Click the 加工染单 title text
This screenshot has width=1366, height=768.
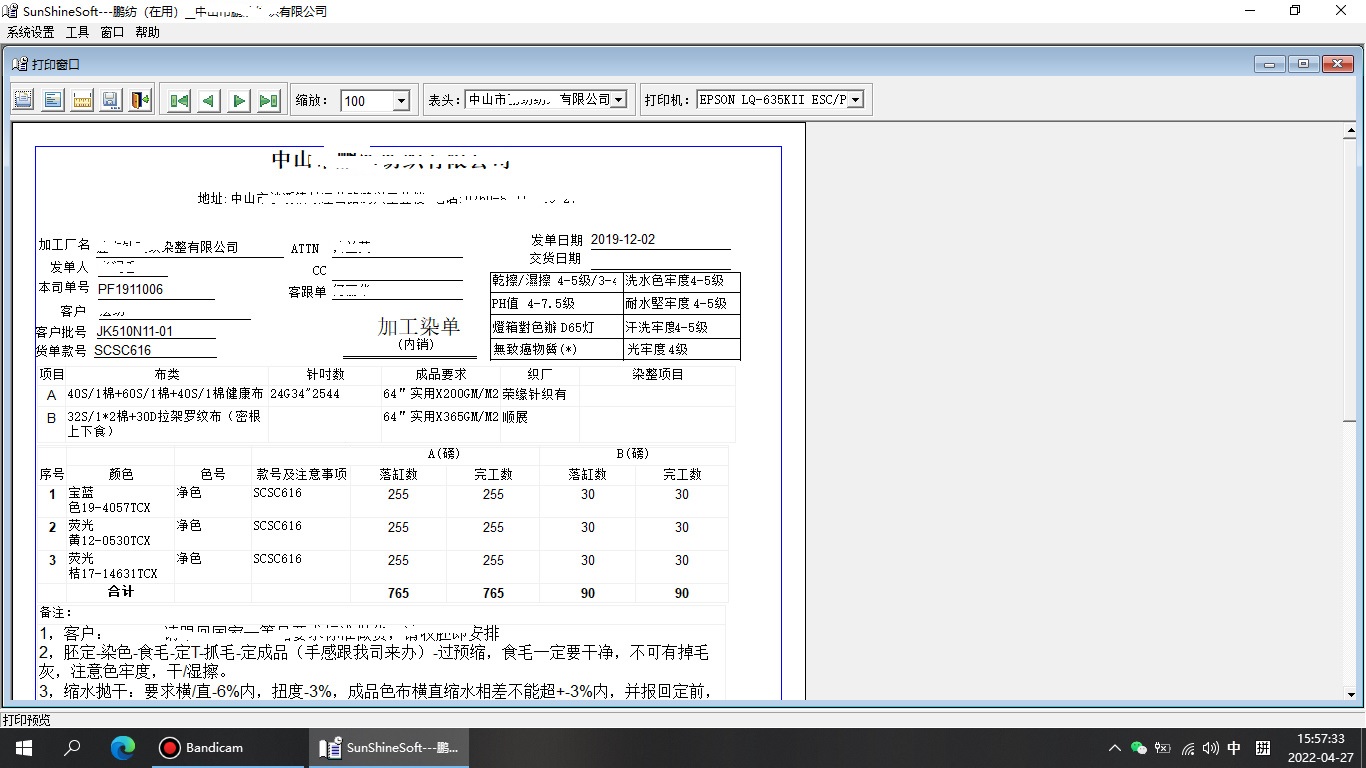tap(419, 326)
